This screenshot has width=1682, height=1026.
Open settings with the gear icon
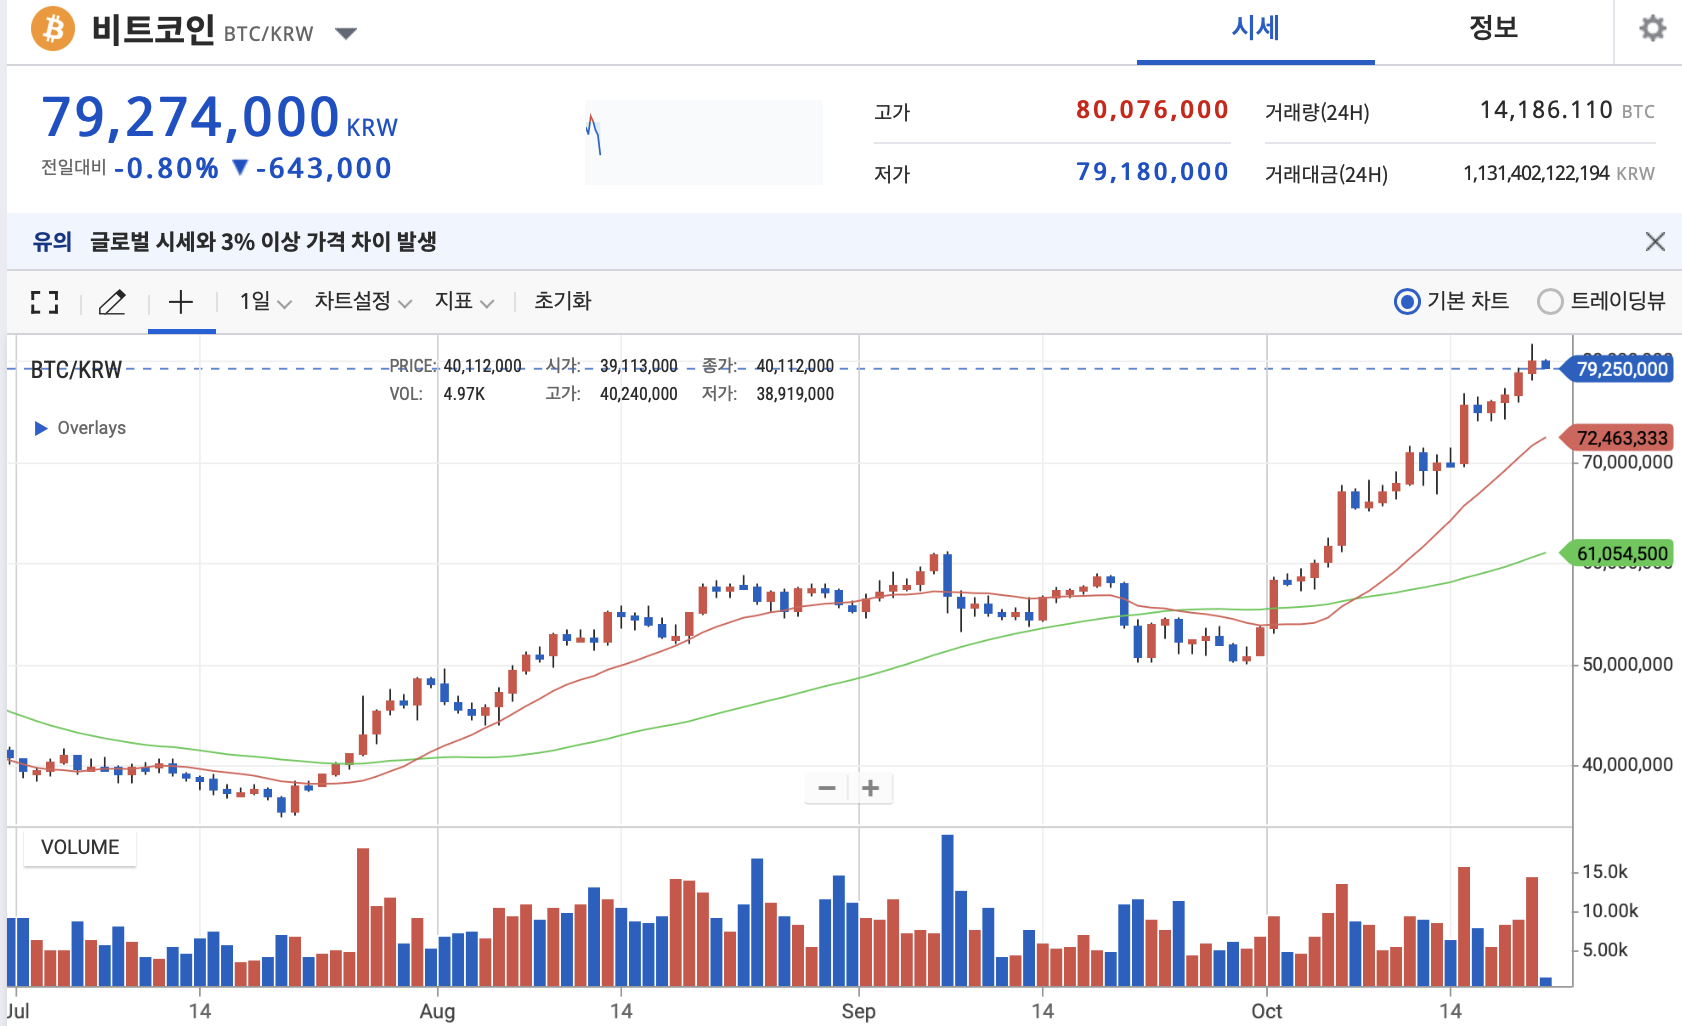1652,28
